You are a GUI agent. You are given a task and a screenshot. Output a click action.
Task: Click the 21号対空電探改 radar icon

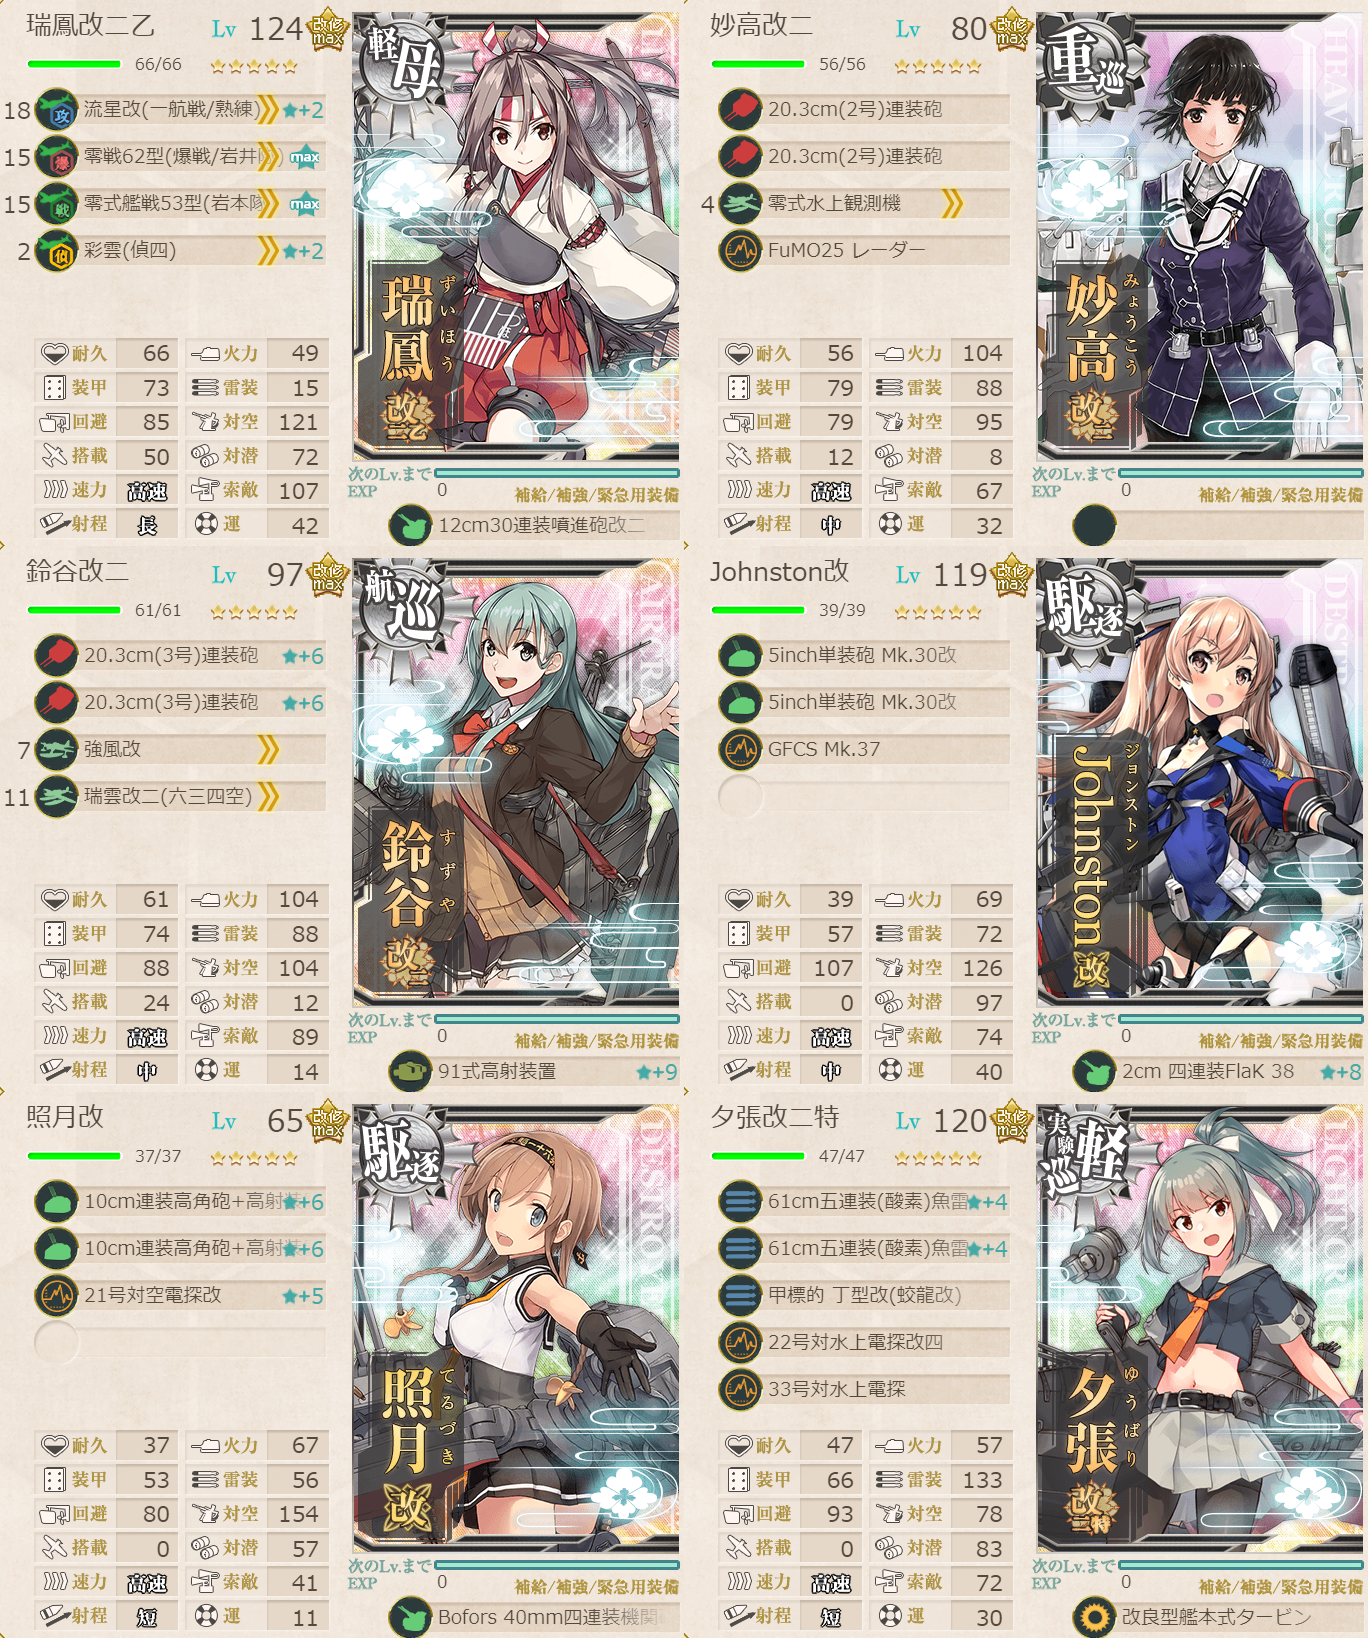[x=57, y=1295]
